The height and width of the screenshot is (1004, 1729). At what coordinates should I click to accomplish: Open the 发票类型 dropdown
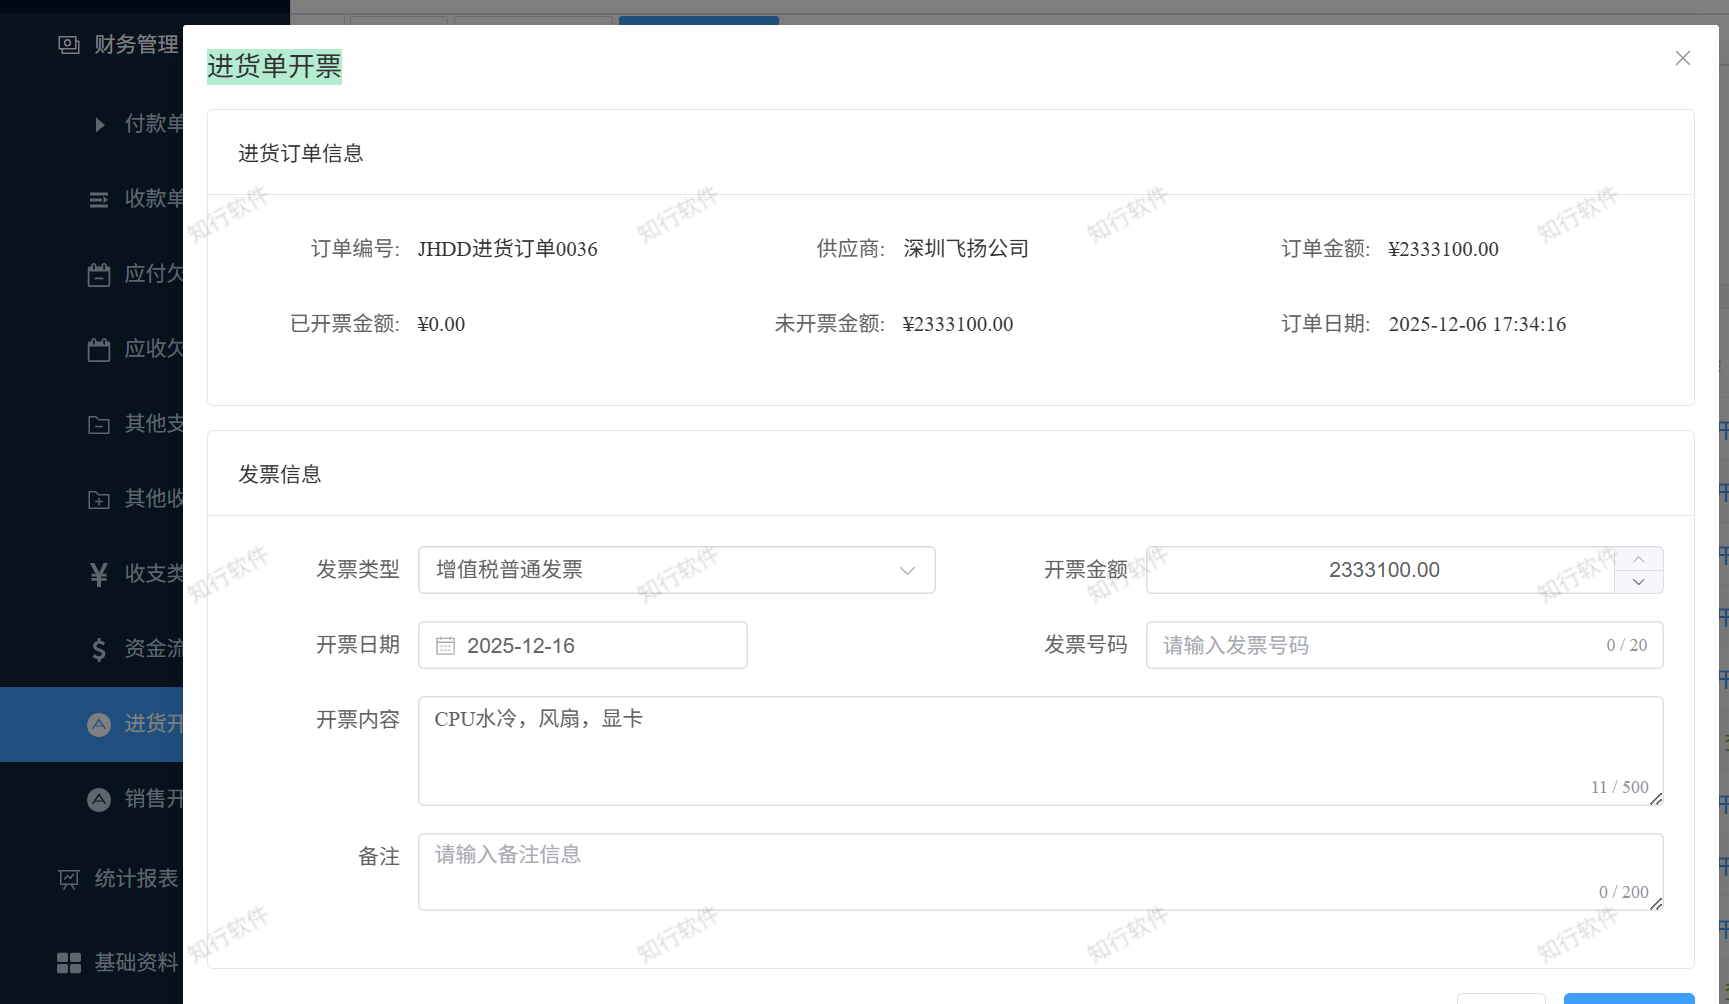[x=676, y=570]
